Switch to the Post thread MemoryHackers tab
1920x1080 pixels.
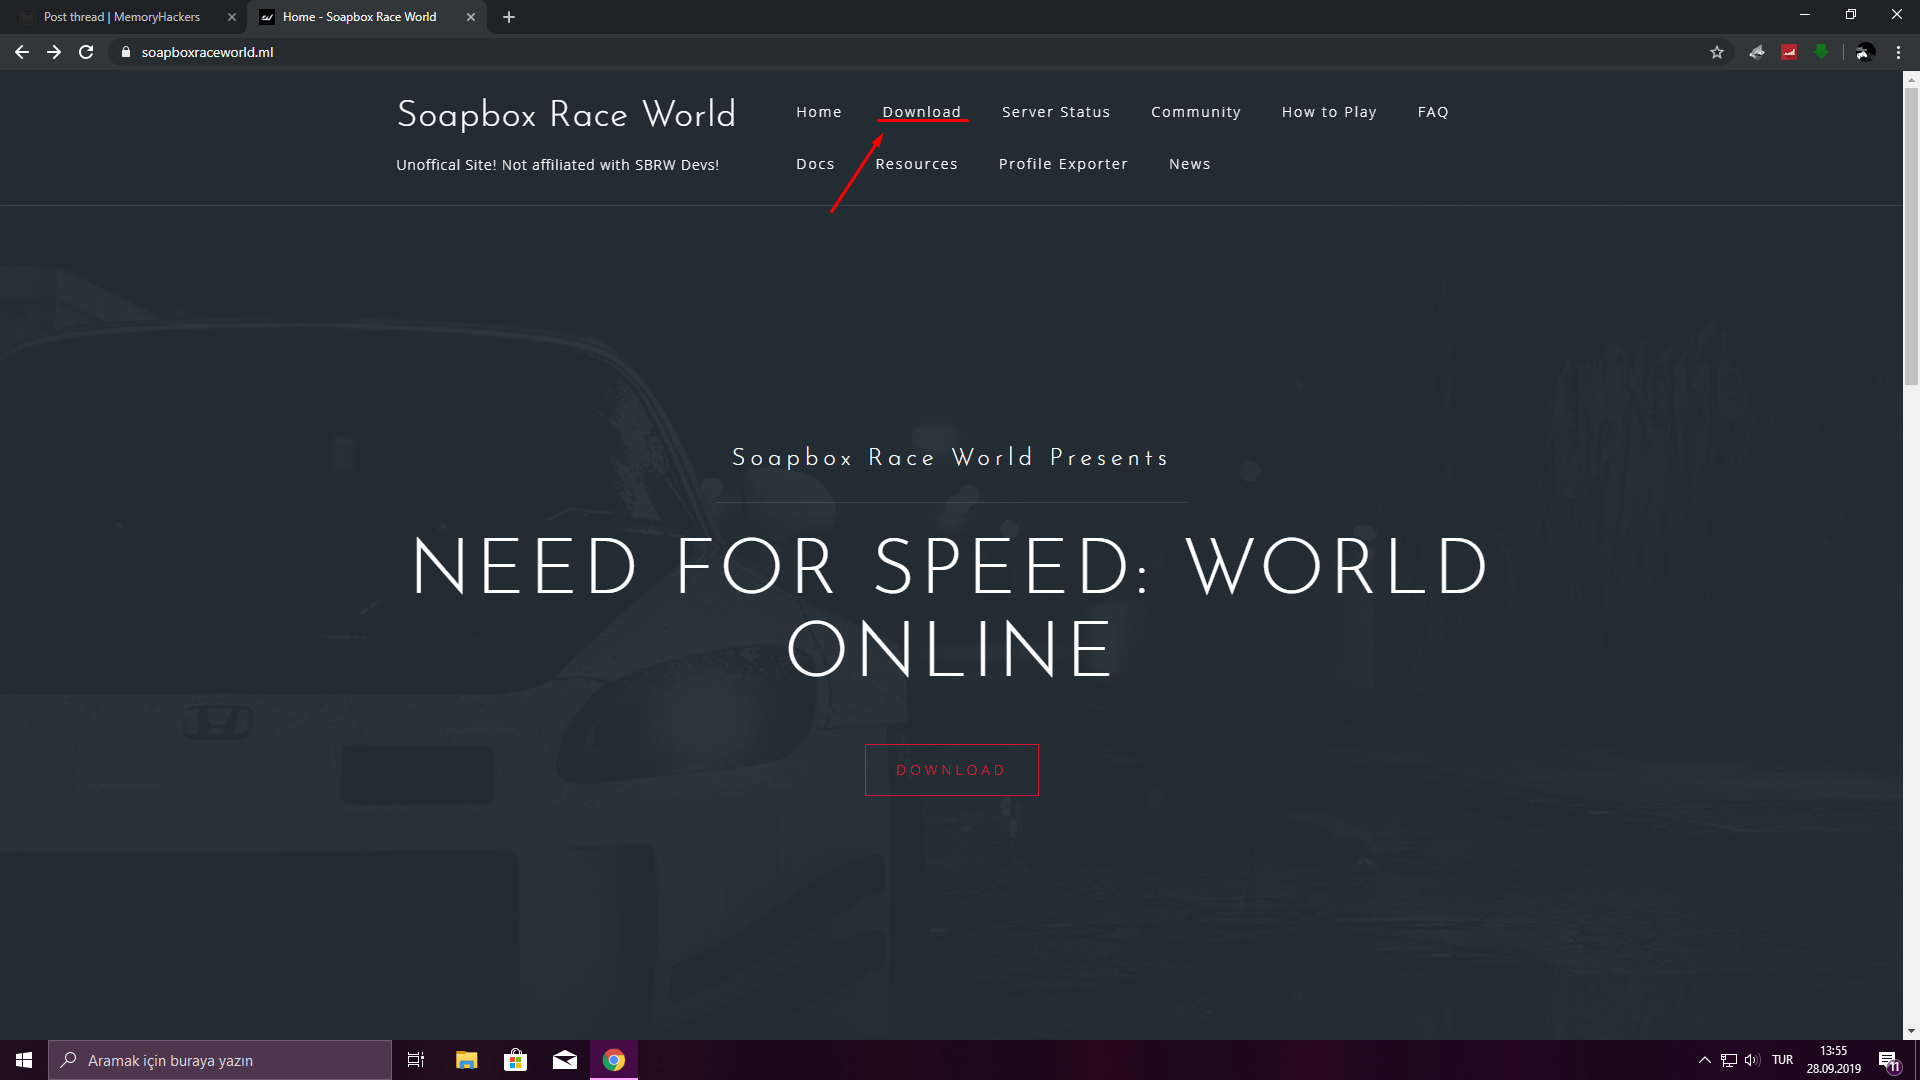pyautogui.click(x=122, y=17)
